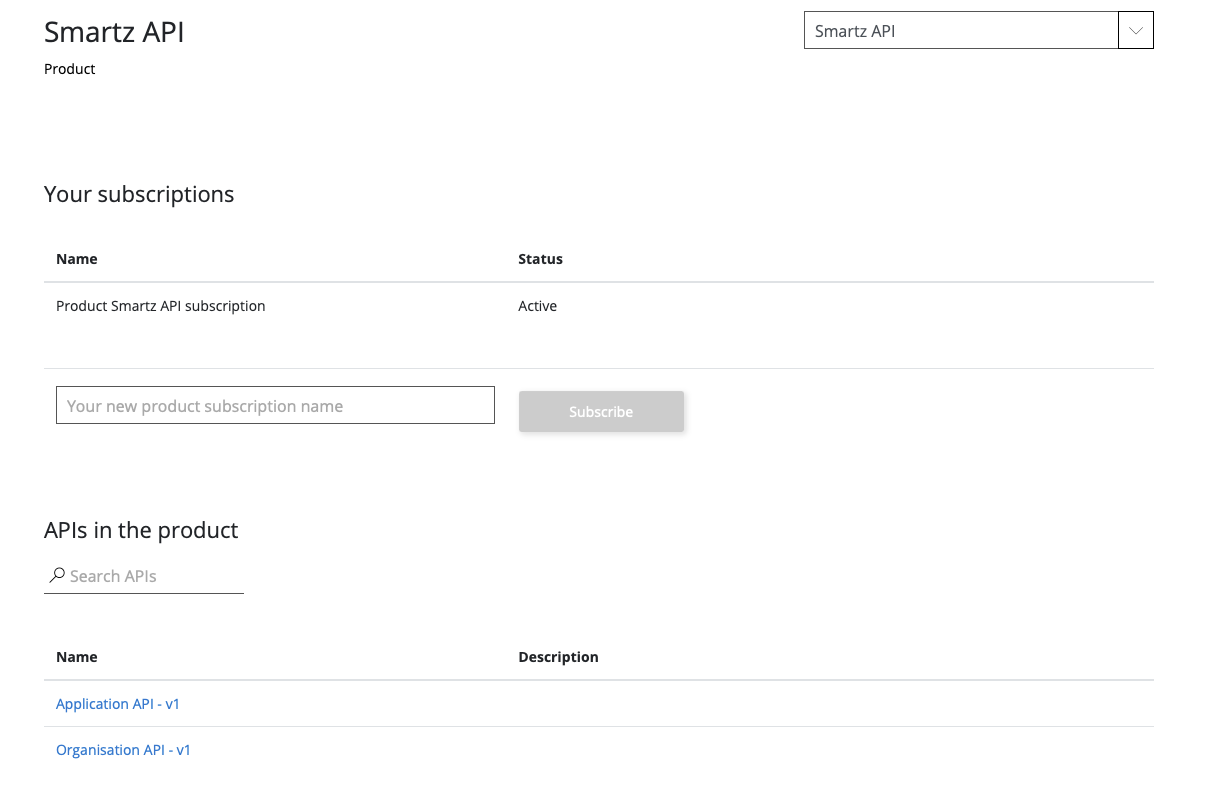Select the Product Smartz API subscription row
The width and height of the screenshot is (1220, 796).
pos(161,306)
